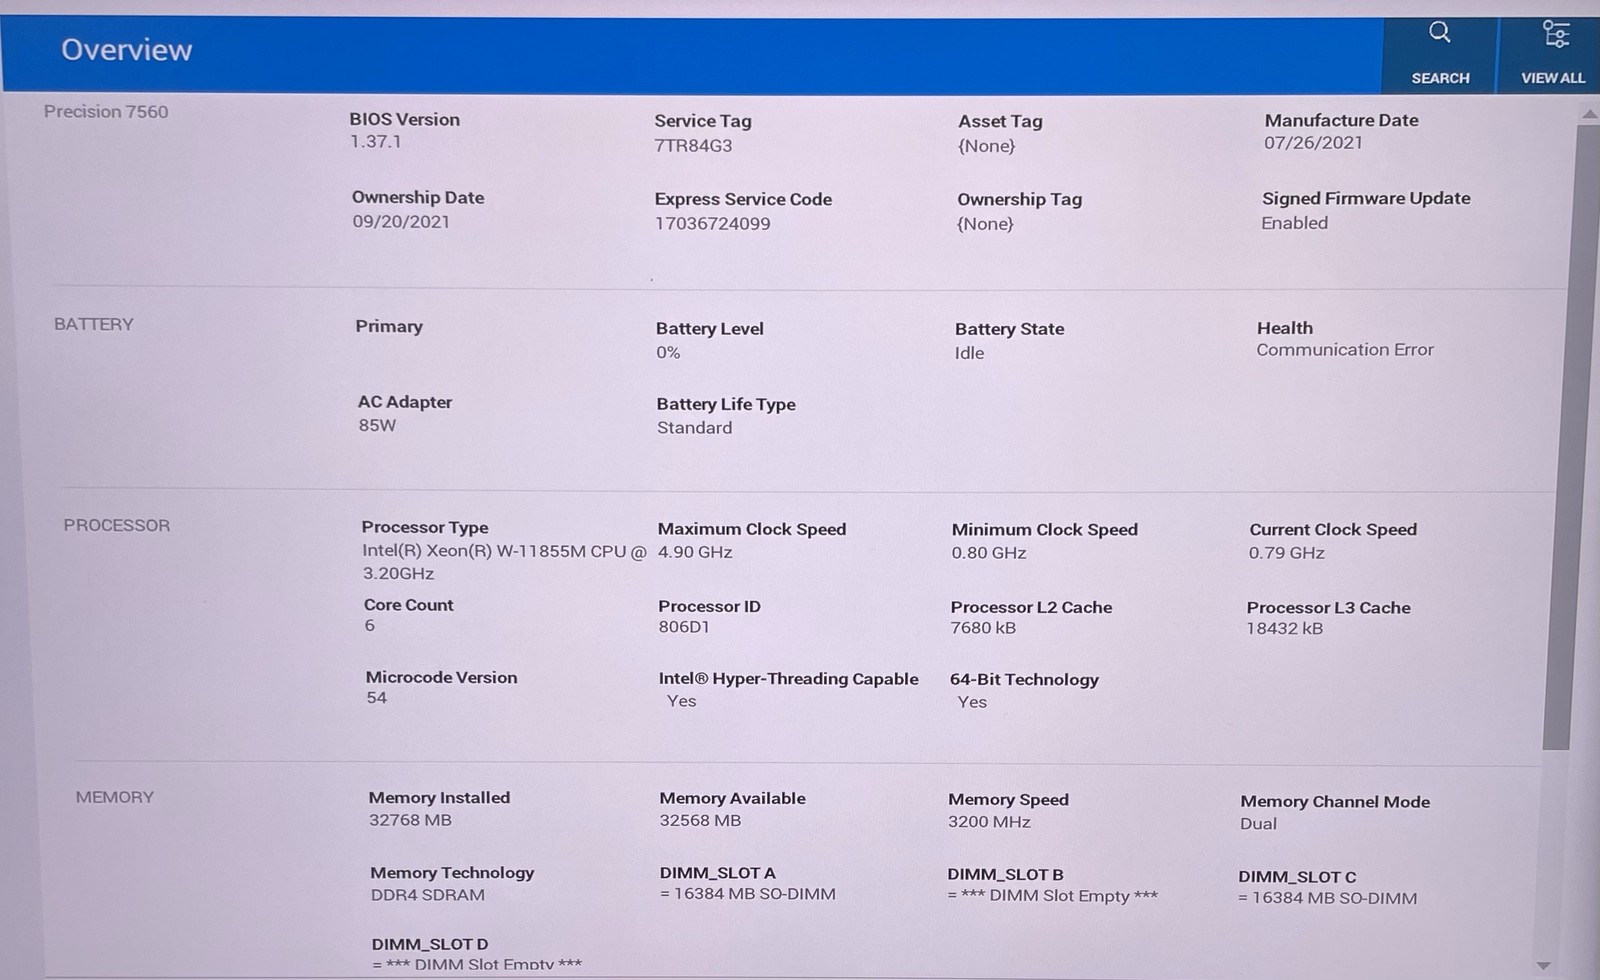Image resolution: width=1600 pixels, height=980 pixels.
Task: Select the Asset Tag {None} value
Action: 986,146
